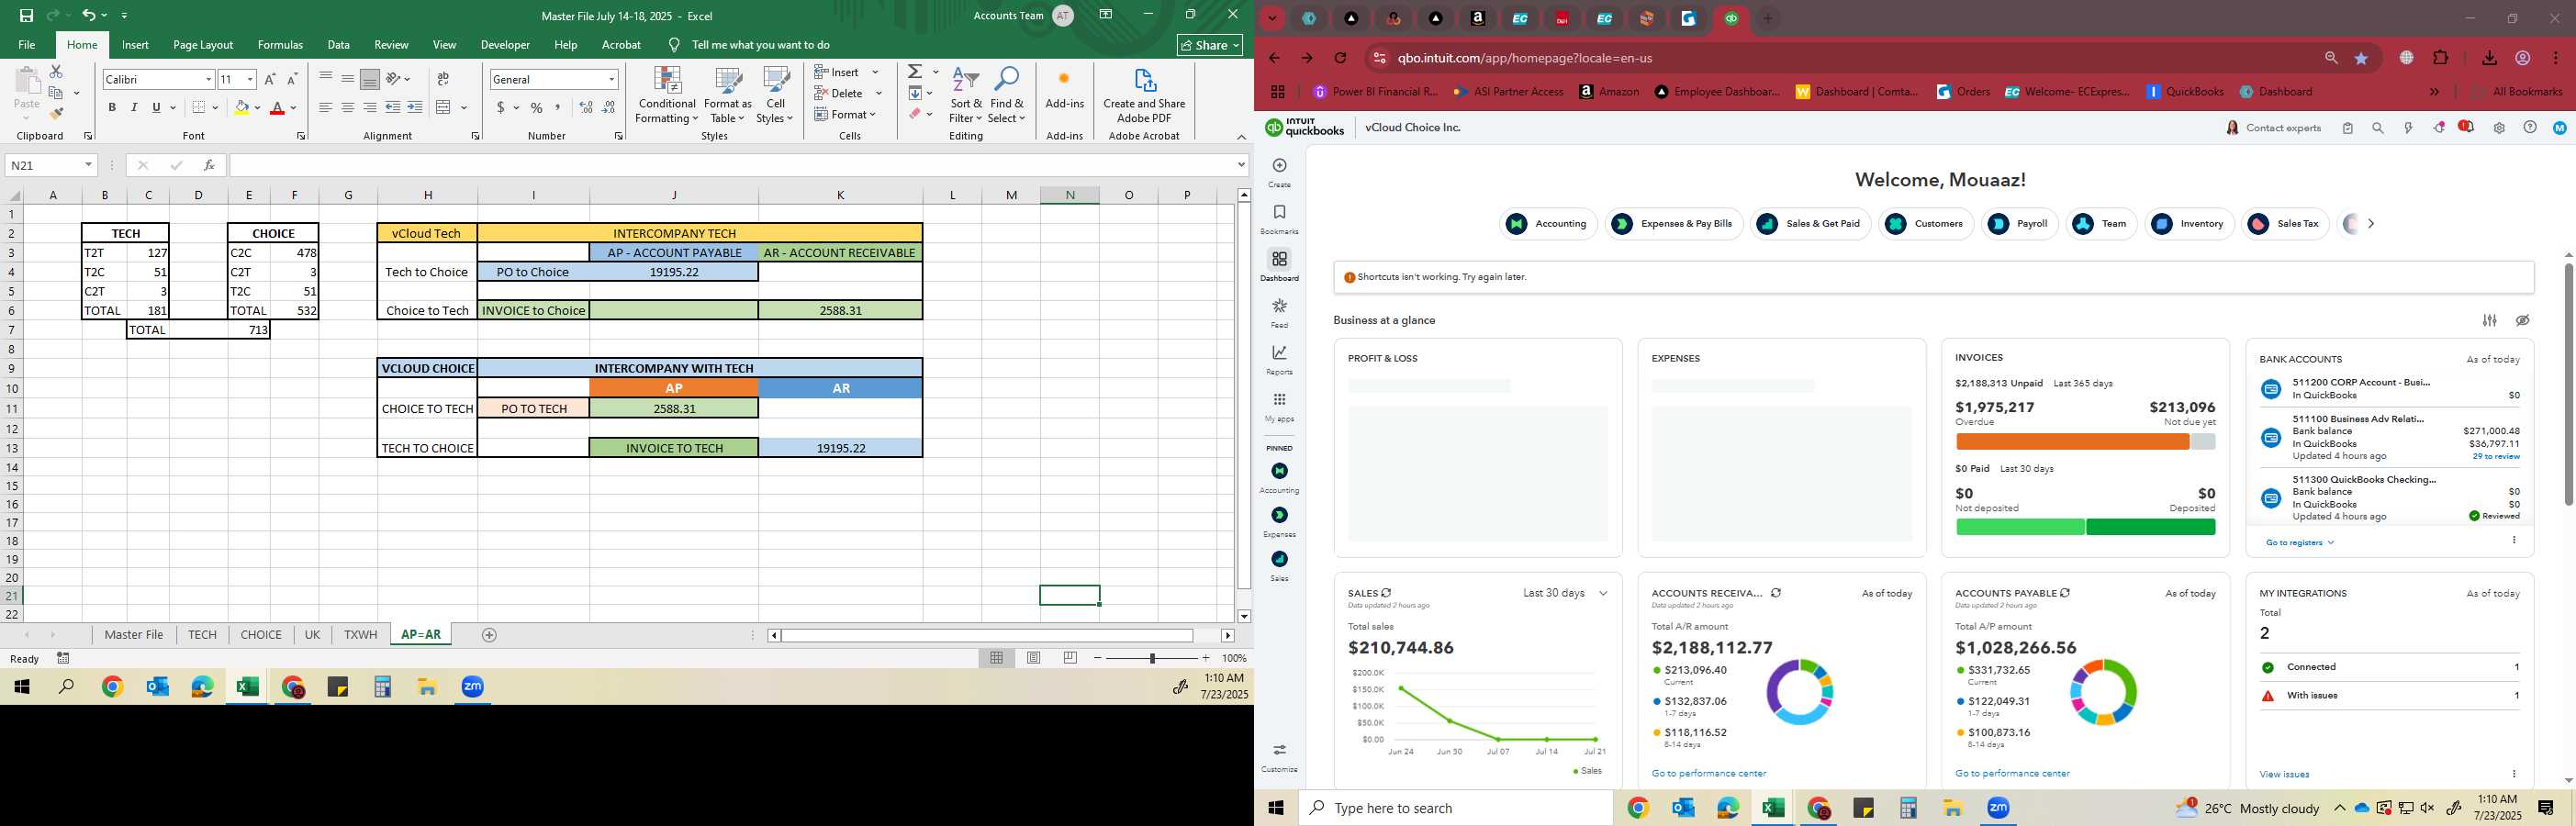Open the Formulas ribbon tab

tap(280, 45)
